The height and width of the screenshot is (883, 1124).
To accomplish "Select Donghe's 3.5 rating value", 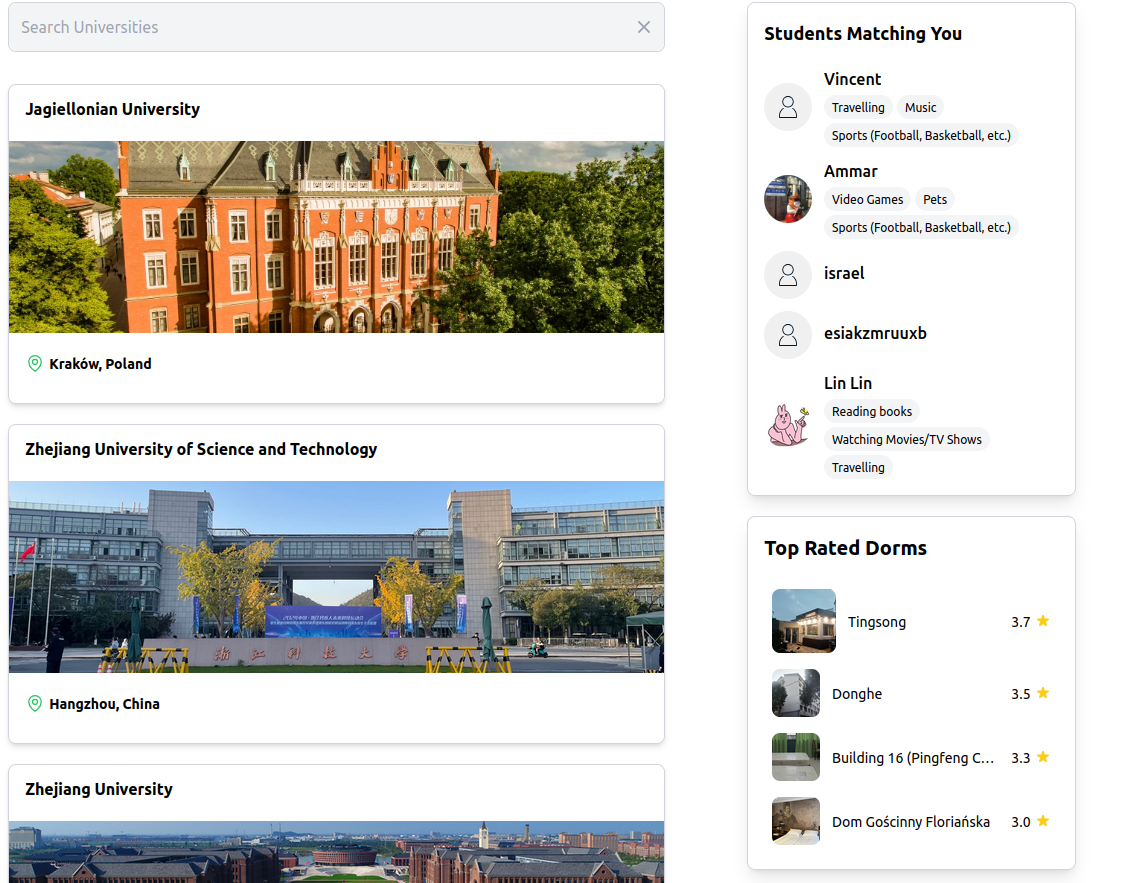I will coord(1021,694).
